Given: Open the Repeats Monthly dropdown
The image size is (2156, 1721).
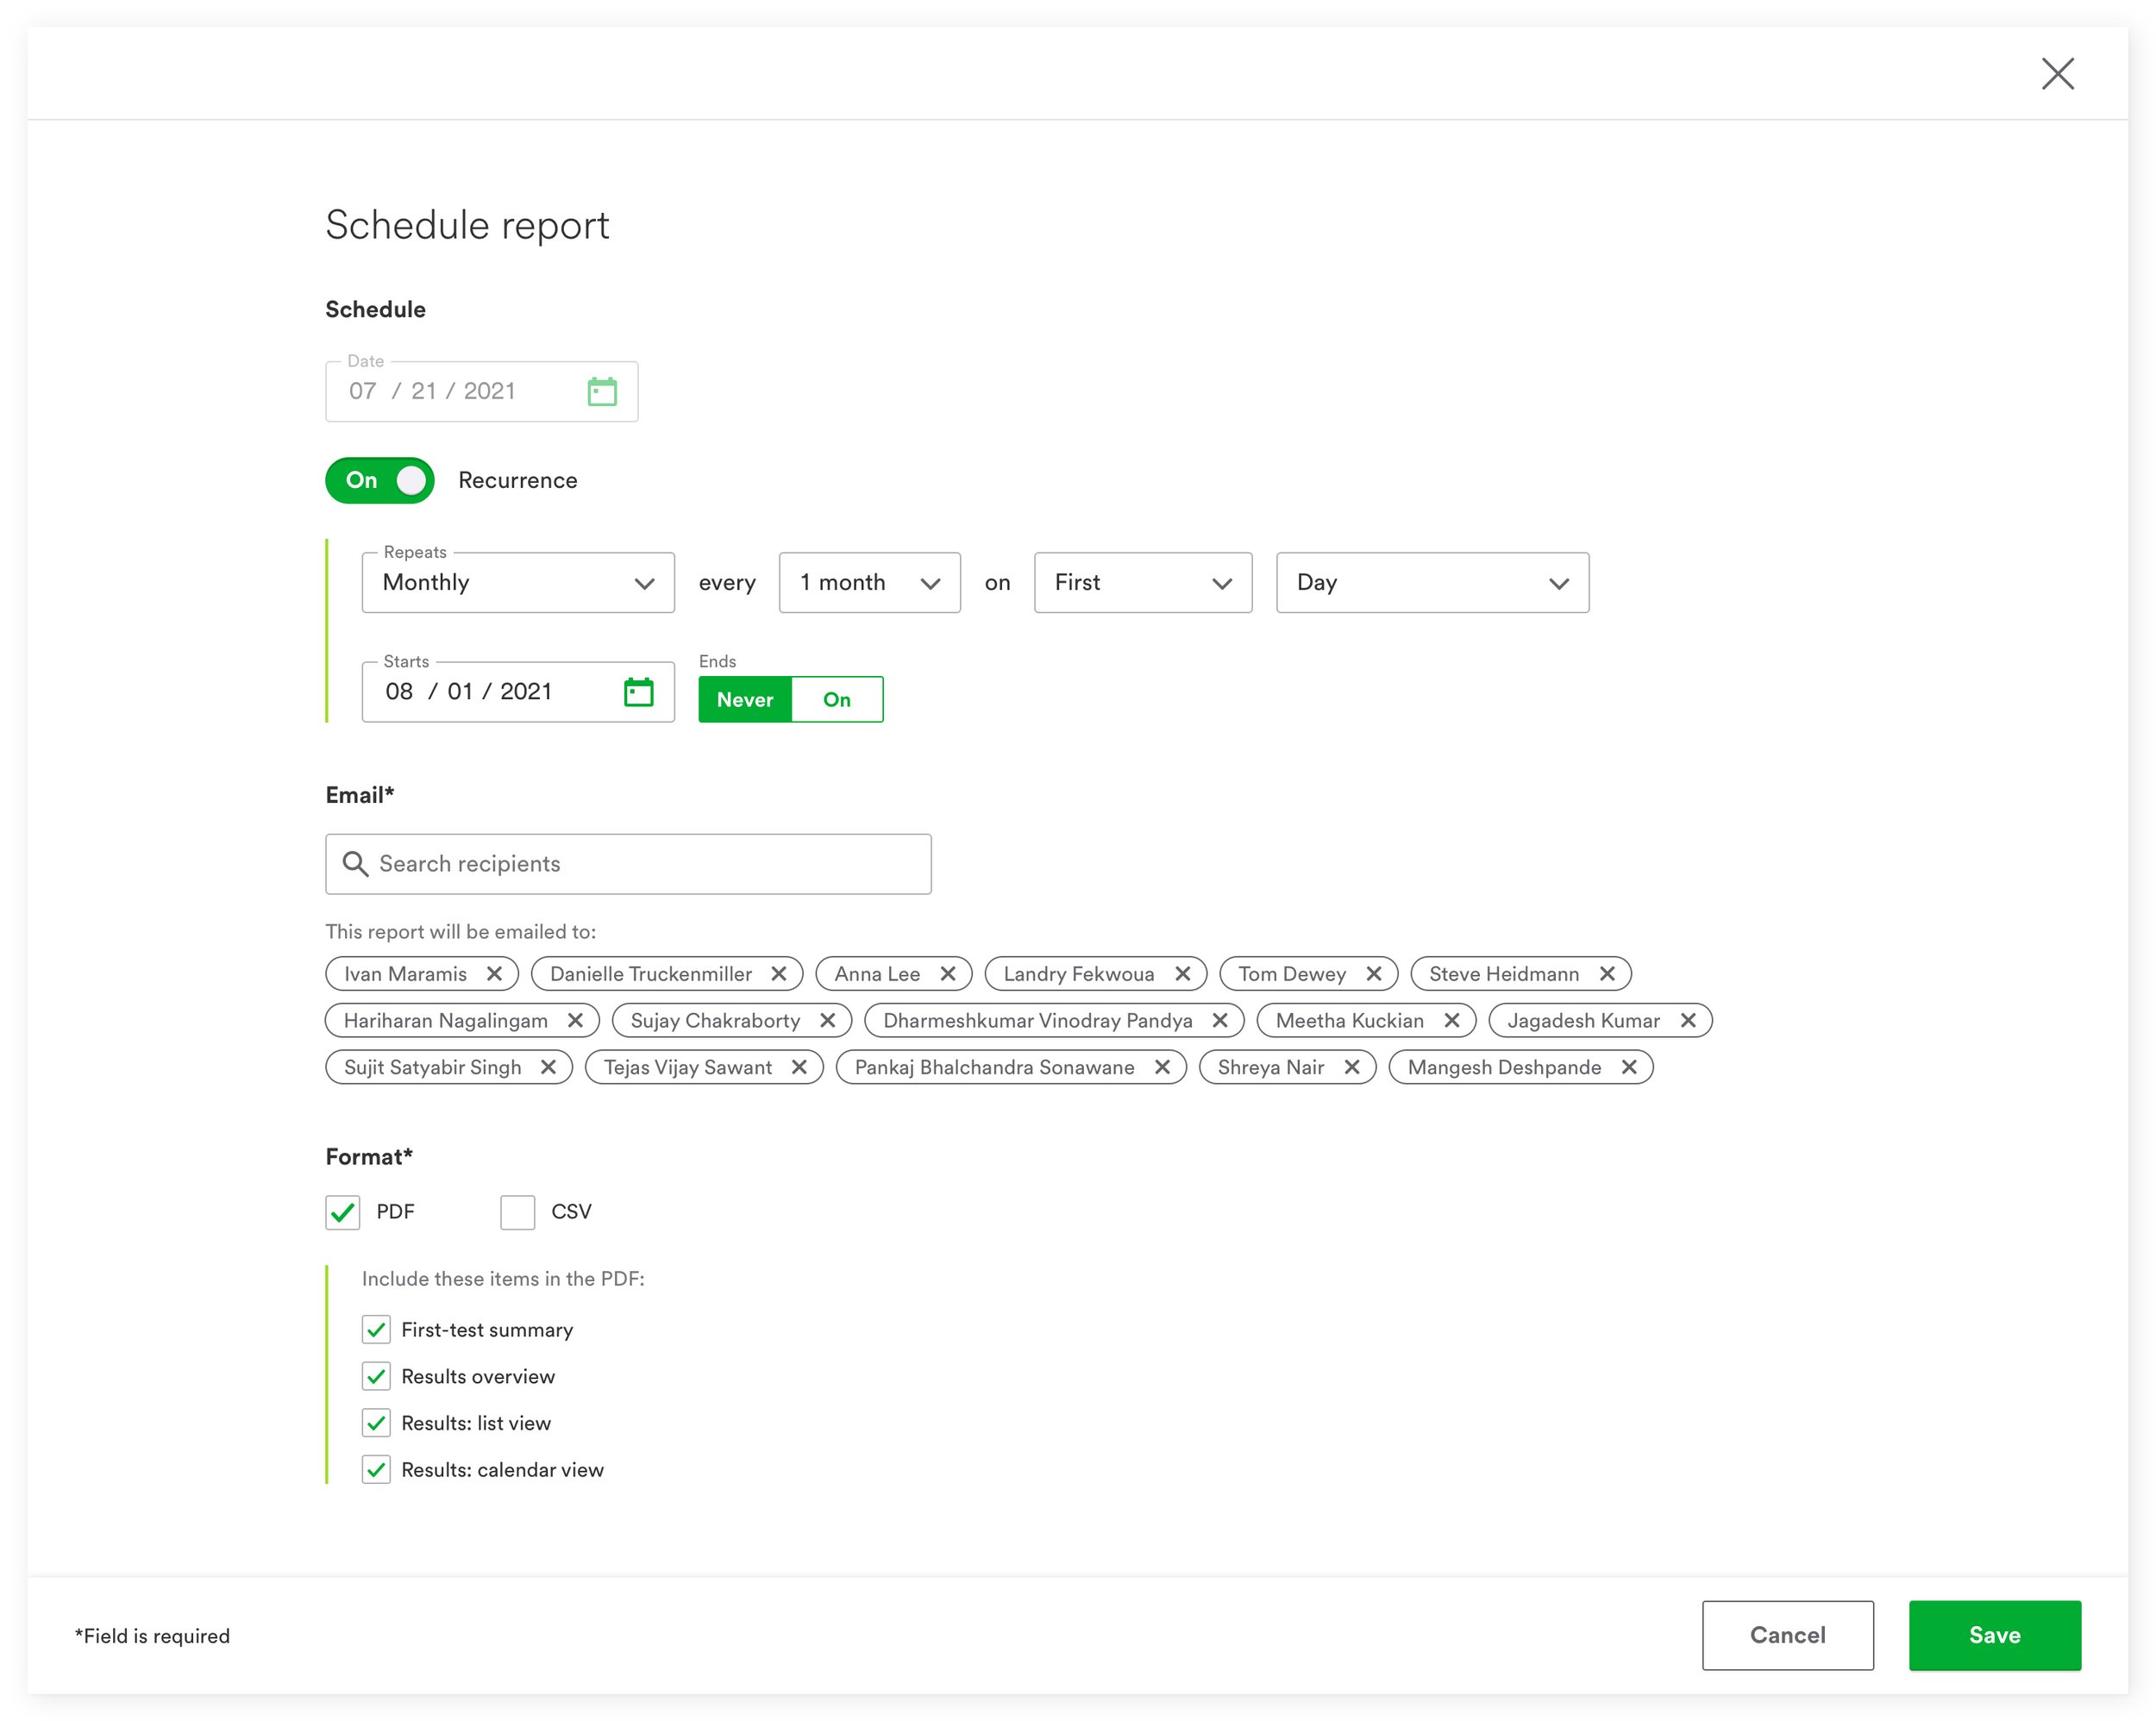Looking at the screenshot, I should coord(517,583).
